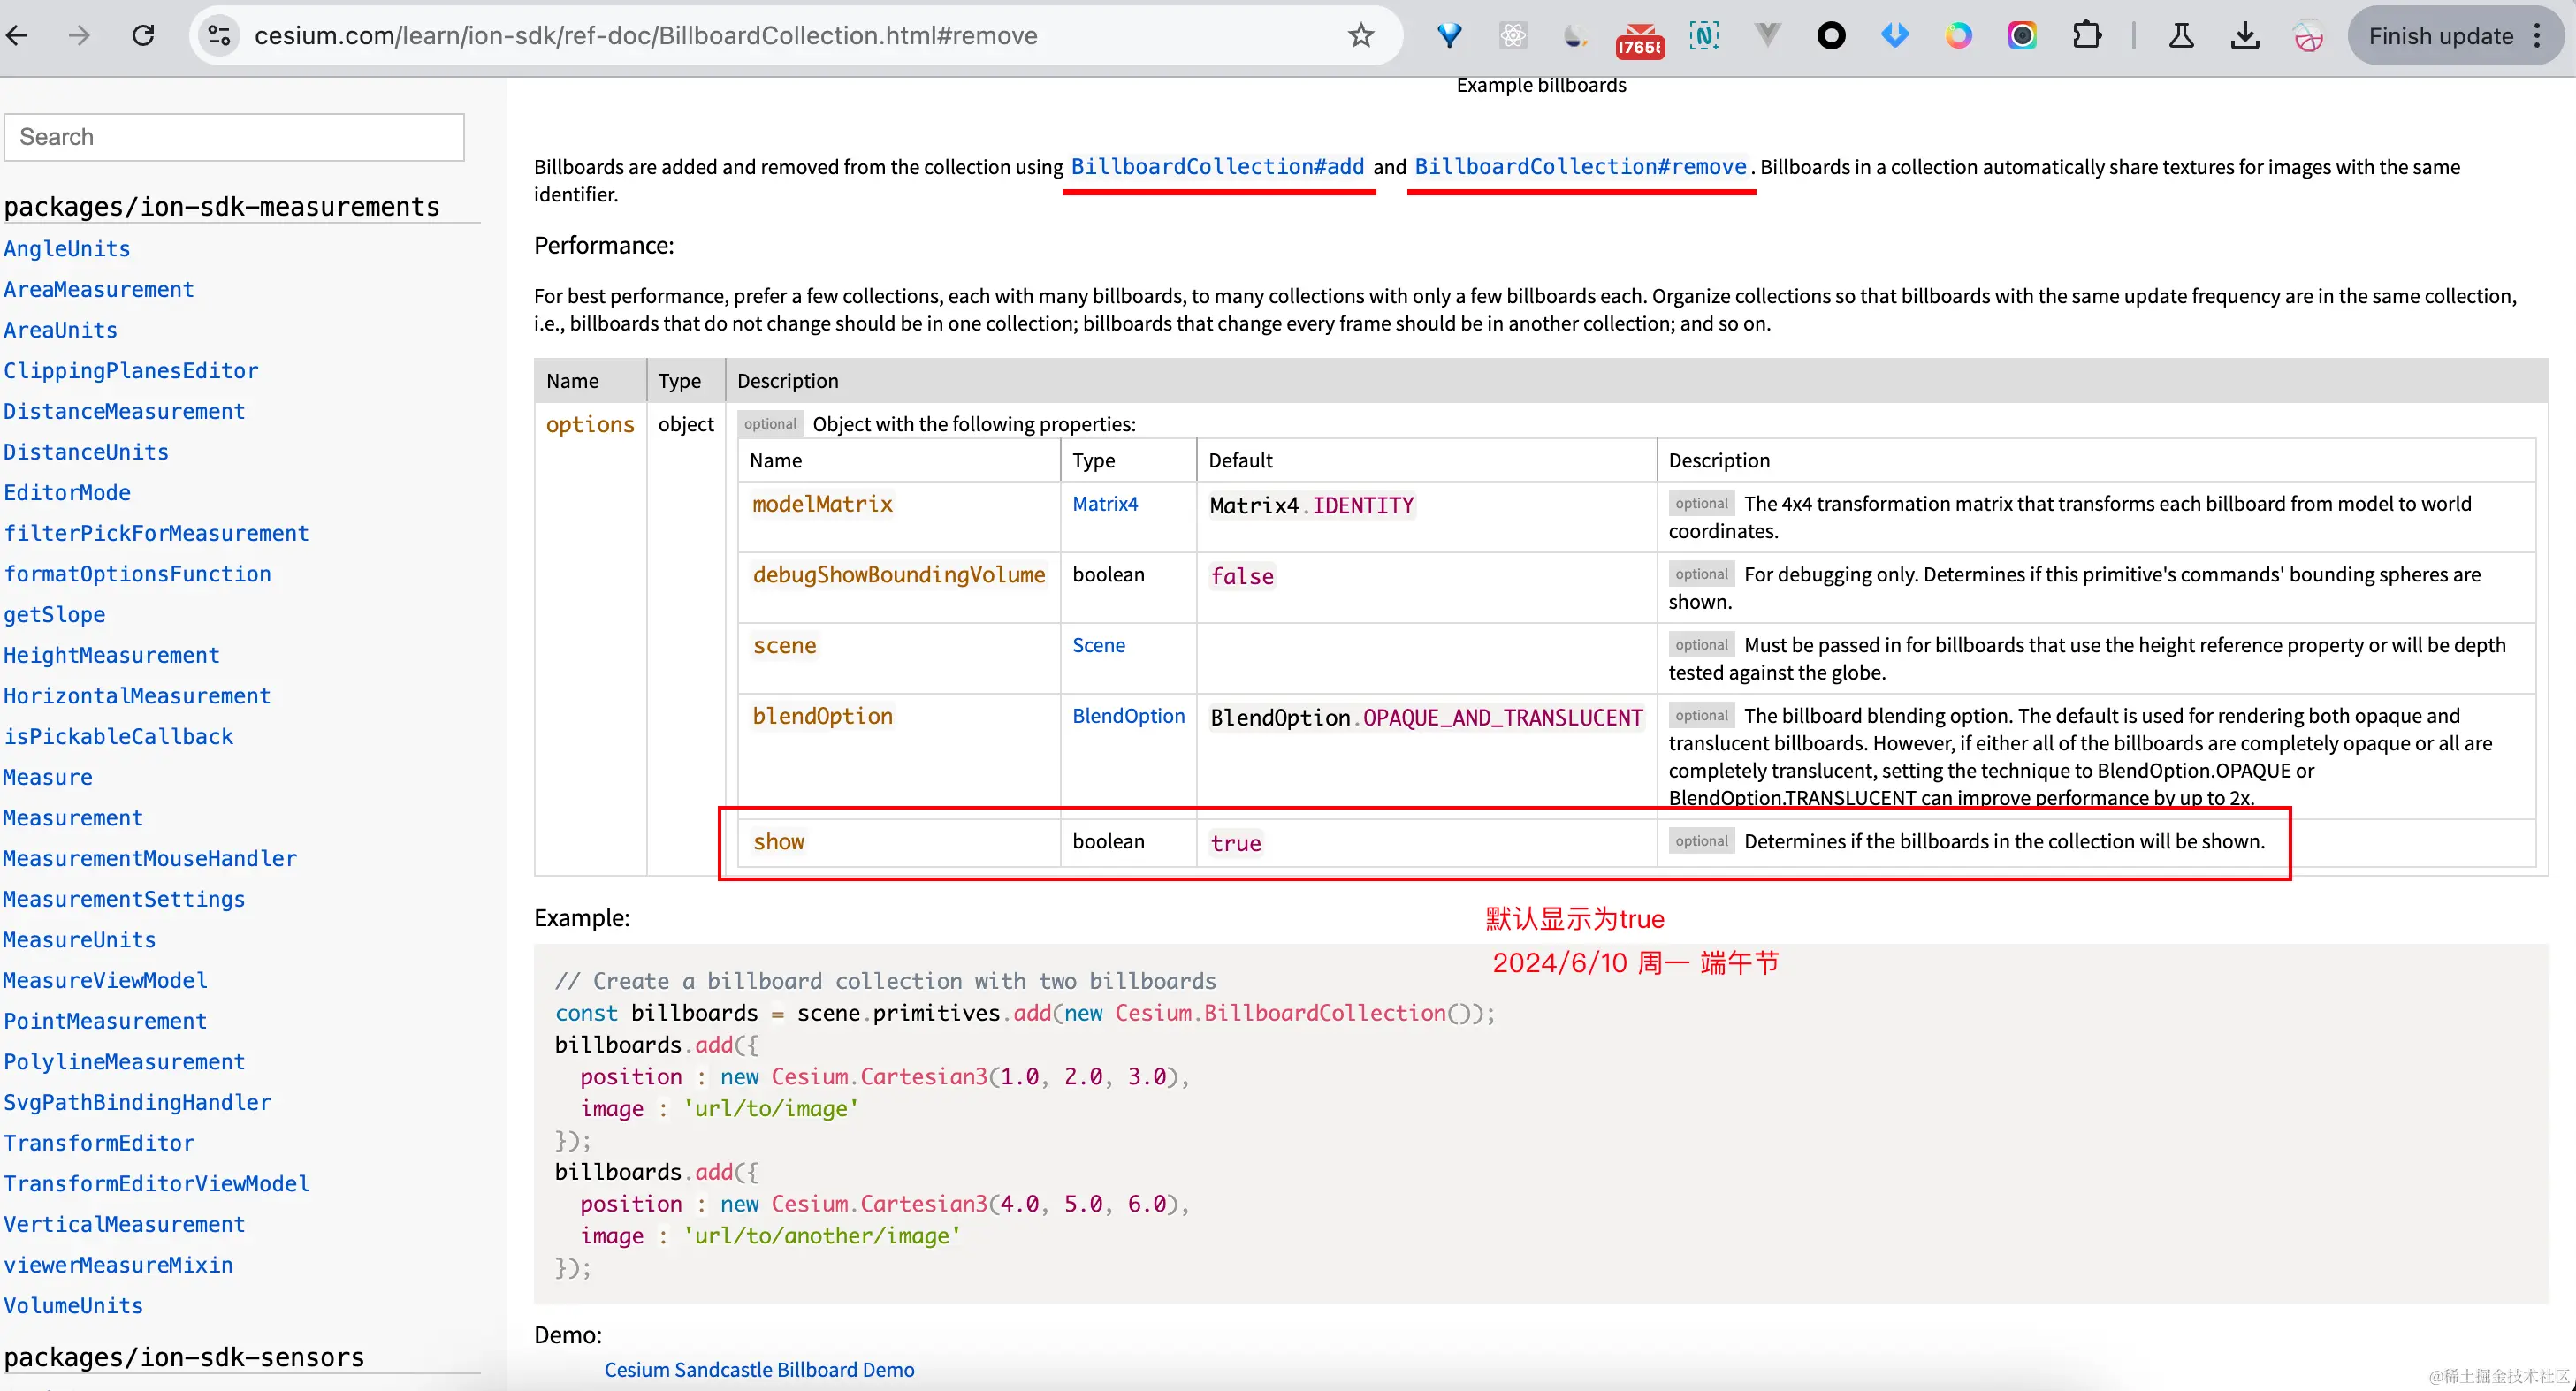Reload the current page
This screenshot has width=2576, height=1391.
pos(144,35)
